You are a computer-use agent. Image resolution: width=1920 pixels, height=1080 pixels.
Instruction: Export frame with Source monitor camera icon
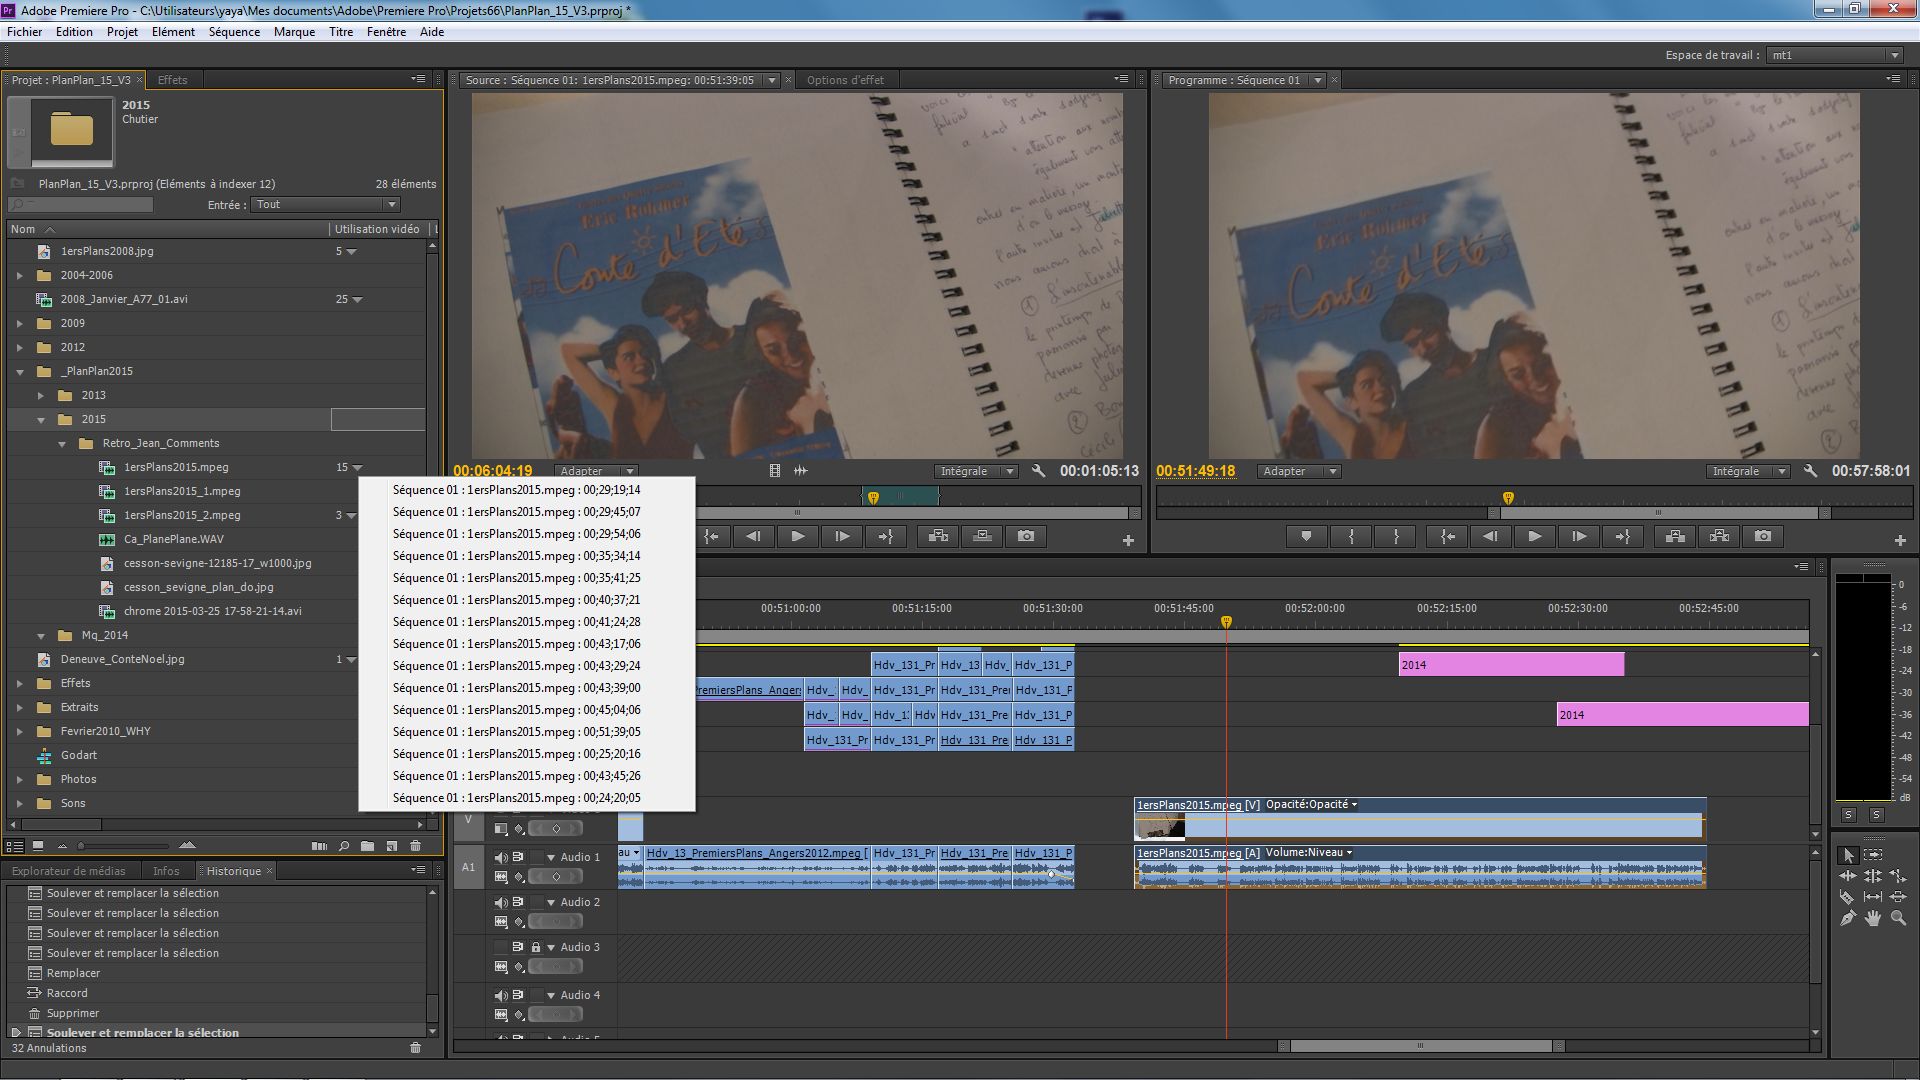(x=1026, y=536)
